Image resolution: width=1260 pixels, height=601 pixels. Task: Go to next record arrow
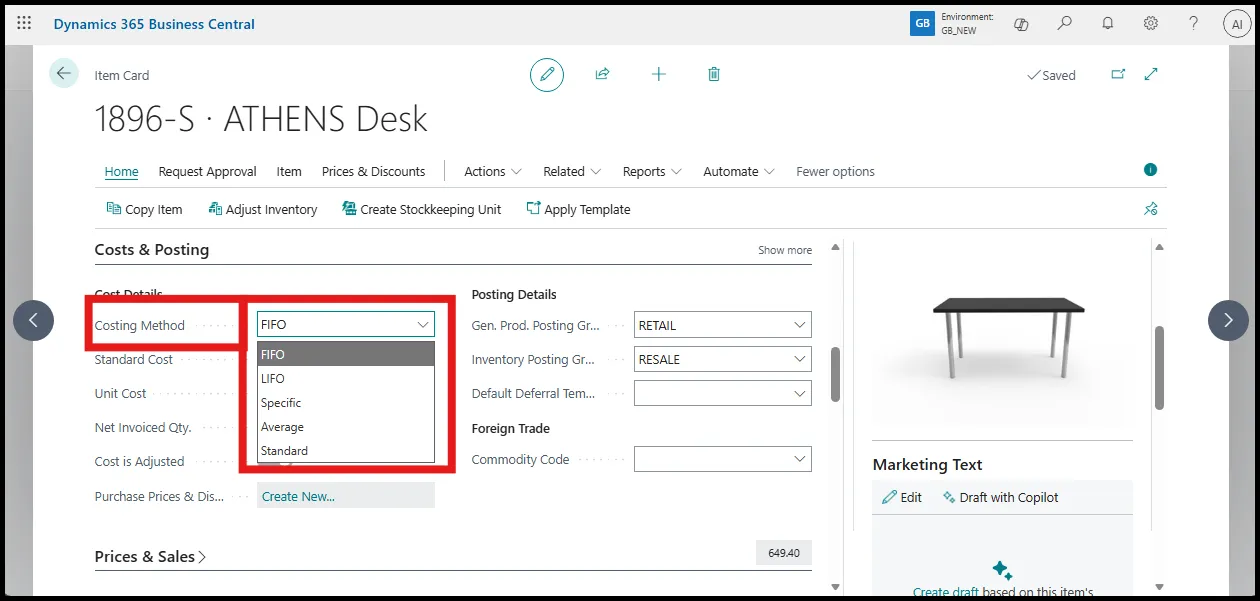click(1228, 320)
